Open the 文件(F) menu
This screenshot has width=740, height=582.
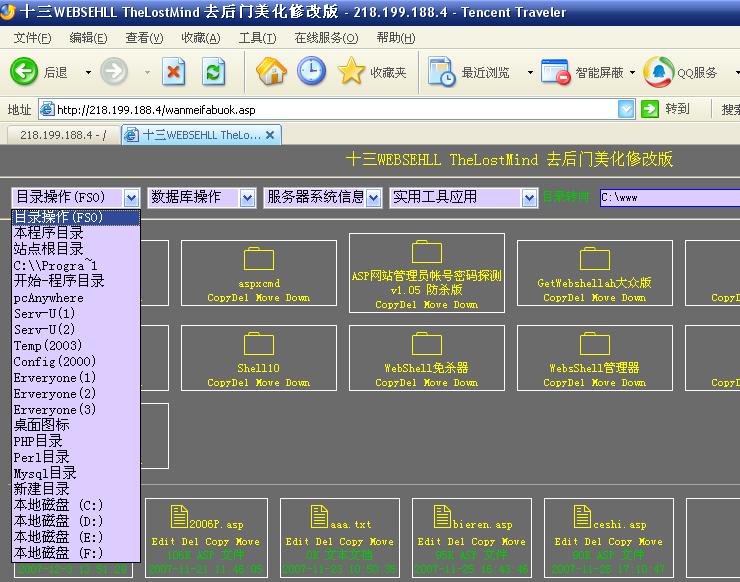pos(32,38)
